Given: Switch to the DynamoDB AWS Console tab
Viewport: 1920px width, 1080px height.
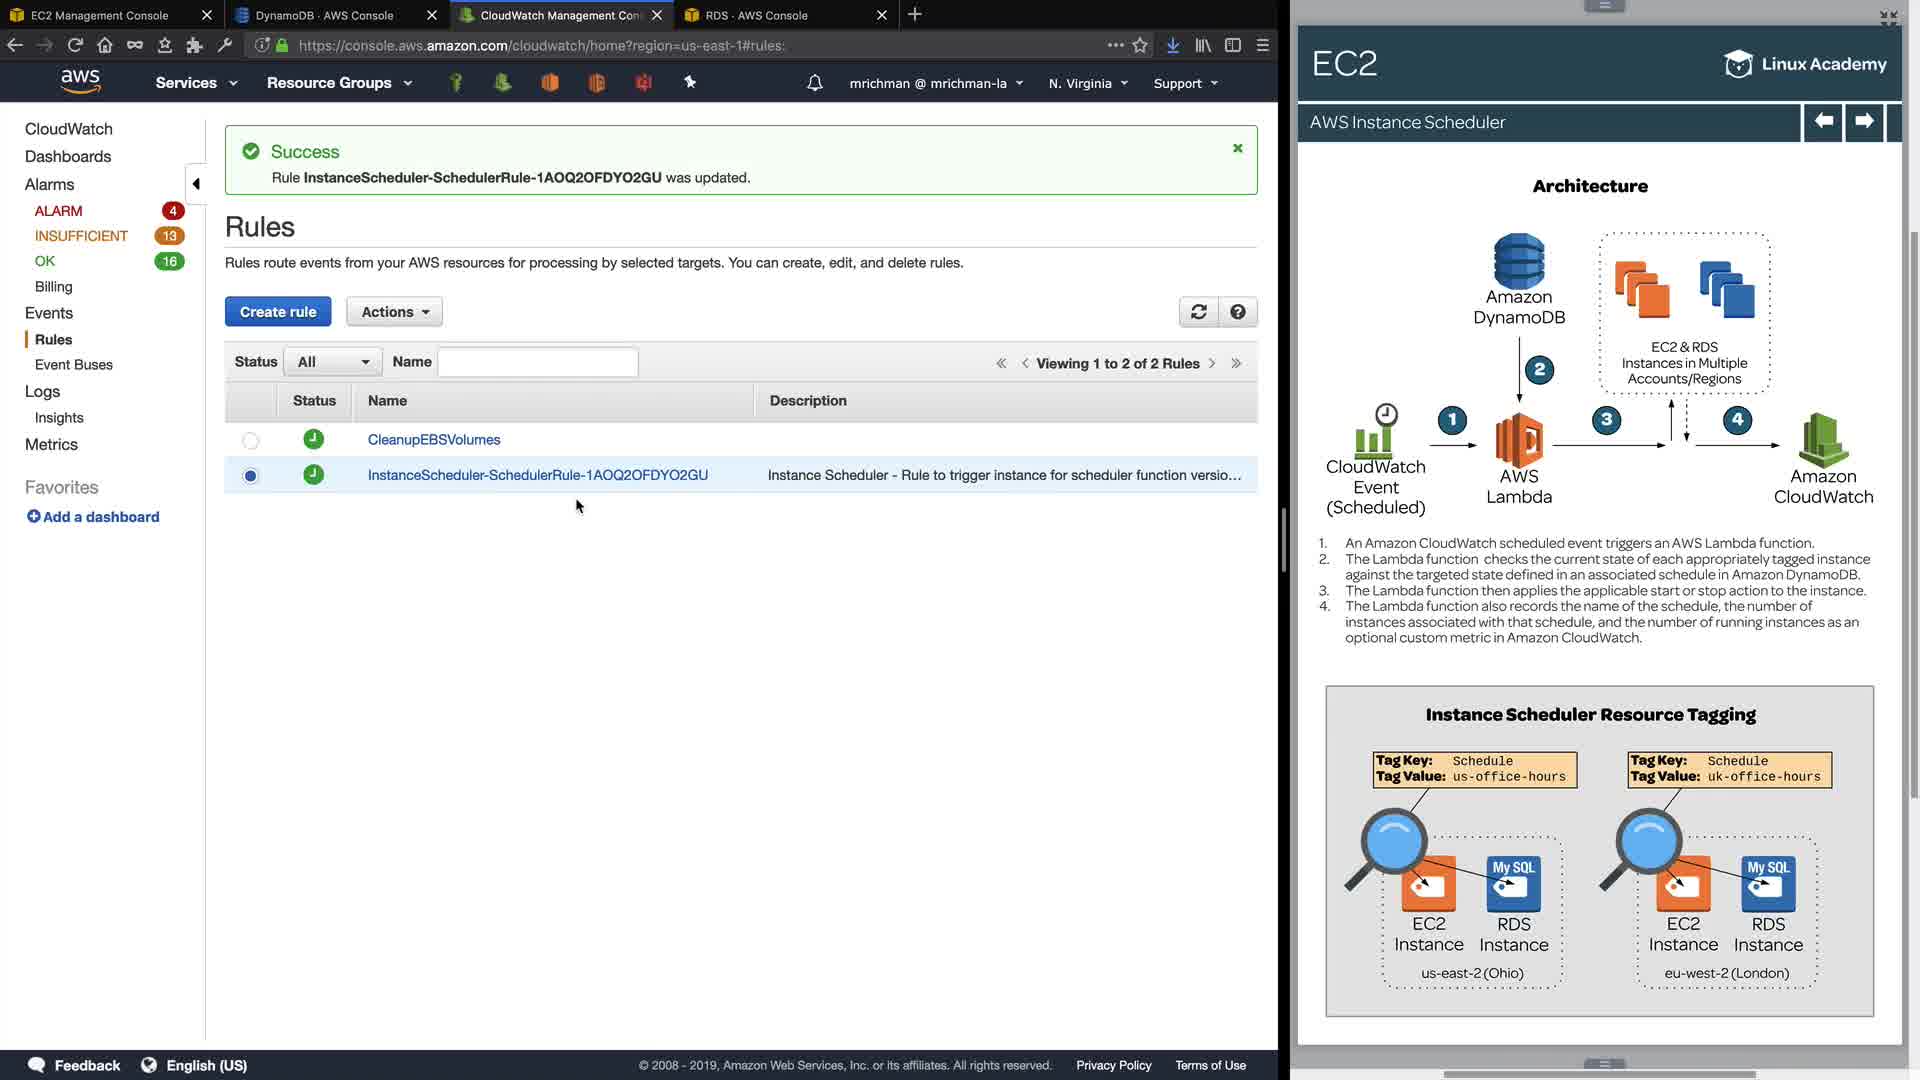Looking at the screenshot, I should pos(325,15).
